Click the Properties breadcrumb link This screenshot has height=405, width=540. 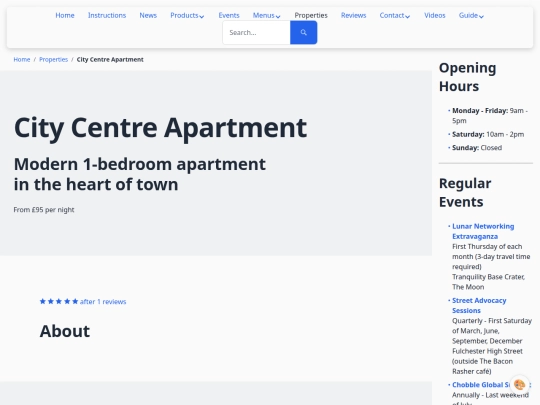[53, 60]
